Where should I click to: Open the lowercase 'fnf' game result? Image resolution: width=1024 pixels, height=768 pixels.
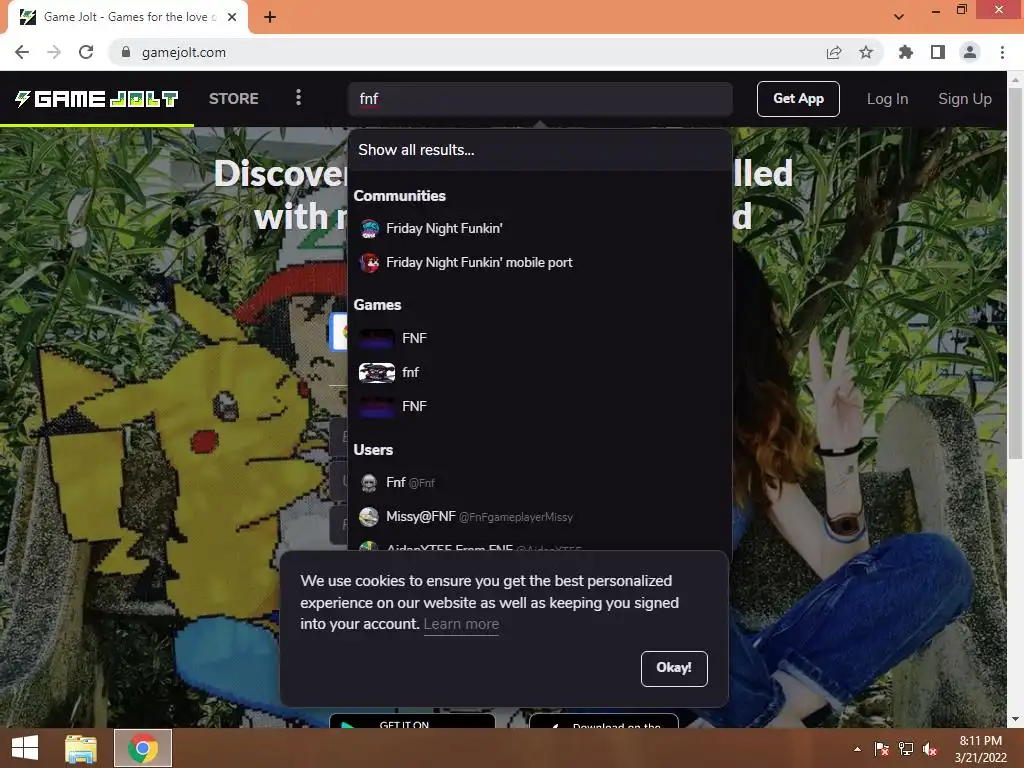point(540,372)
